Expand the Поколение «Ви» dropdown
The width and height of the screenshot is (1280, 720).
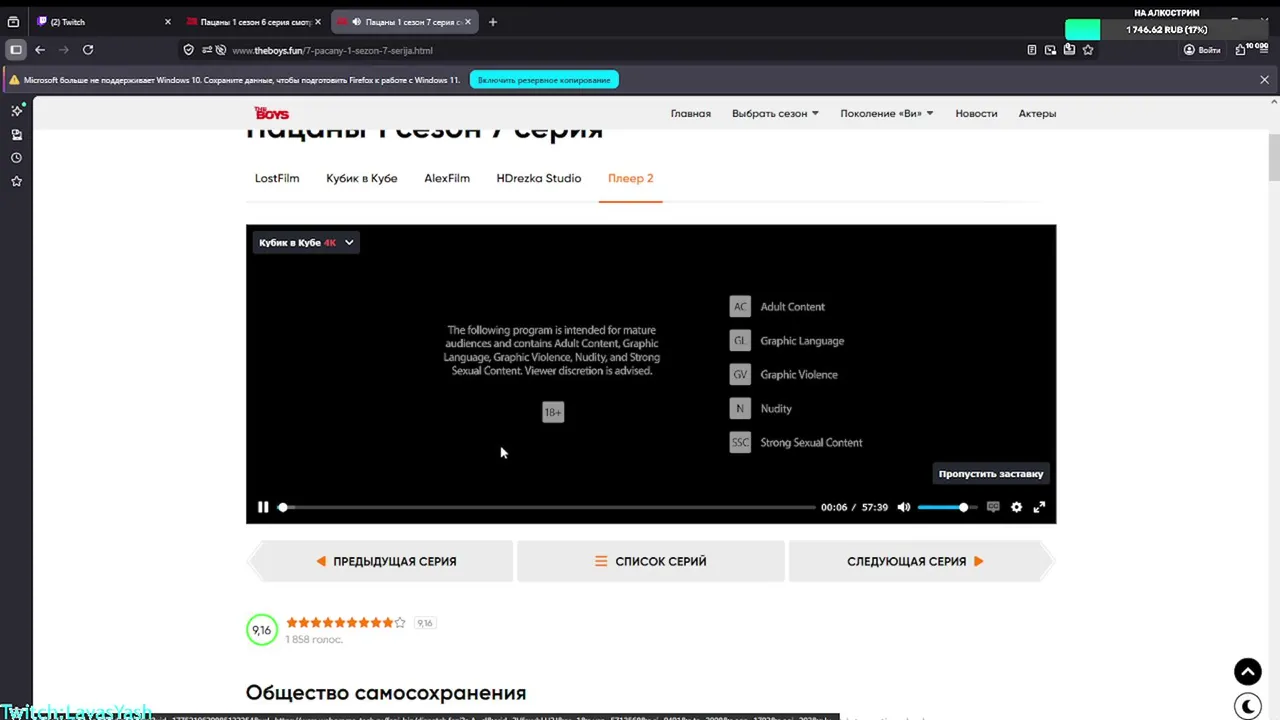pyautogui.click(x=887, y=113)
